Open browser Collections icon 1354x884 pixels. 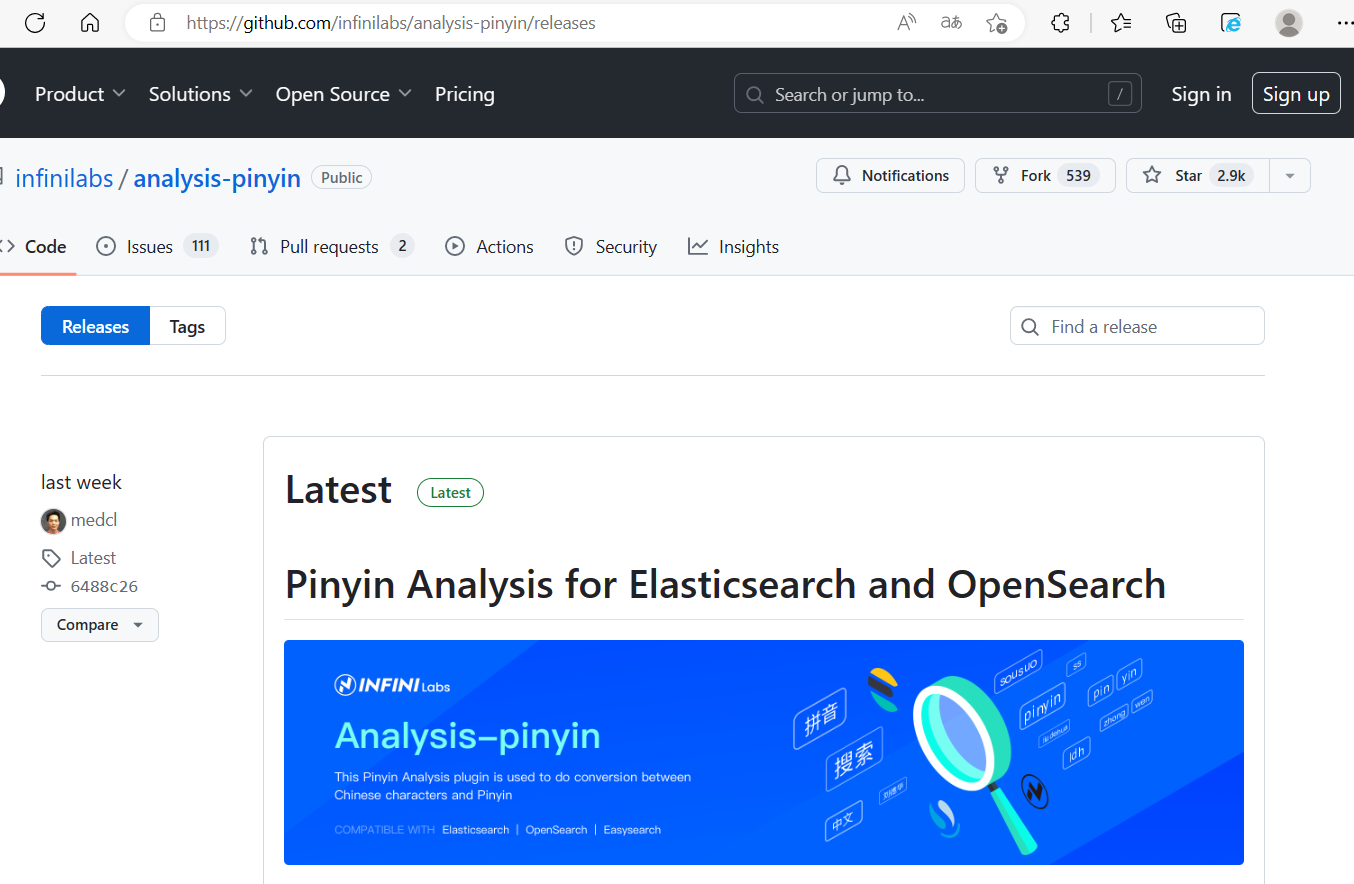click(1176, 23)
